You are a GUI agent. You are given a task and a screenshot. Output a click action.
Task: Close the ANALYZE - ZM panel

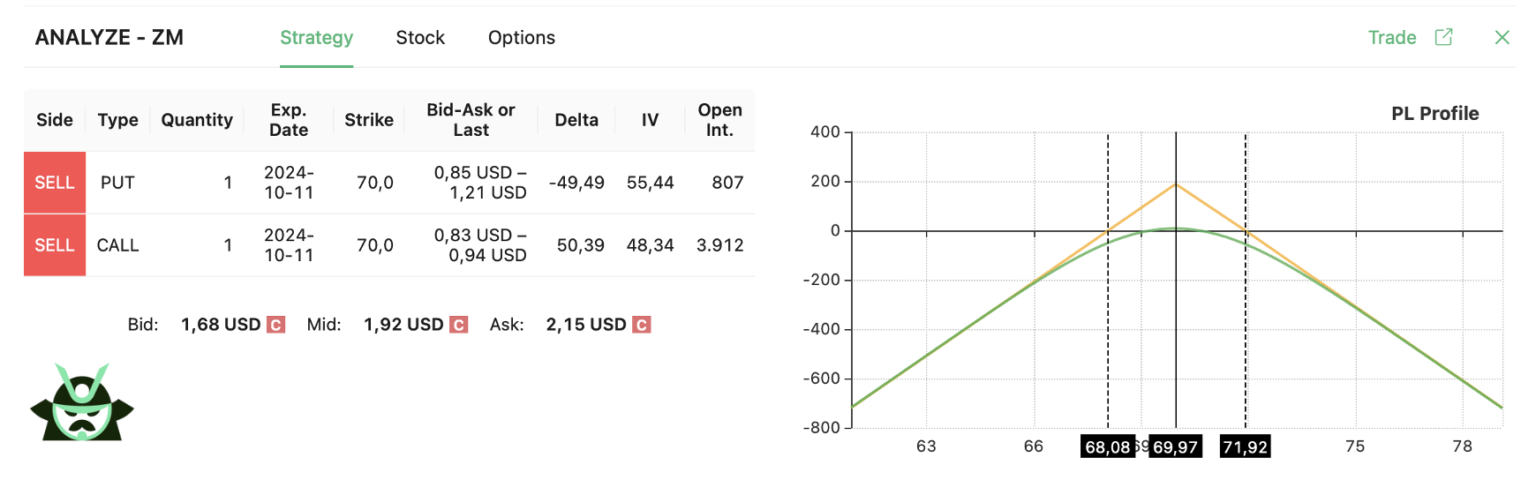(1501, 37)
